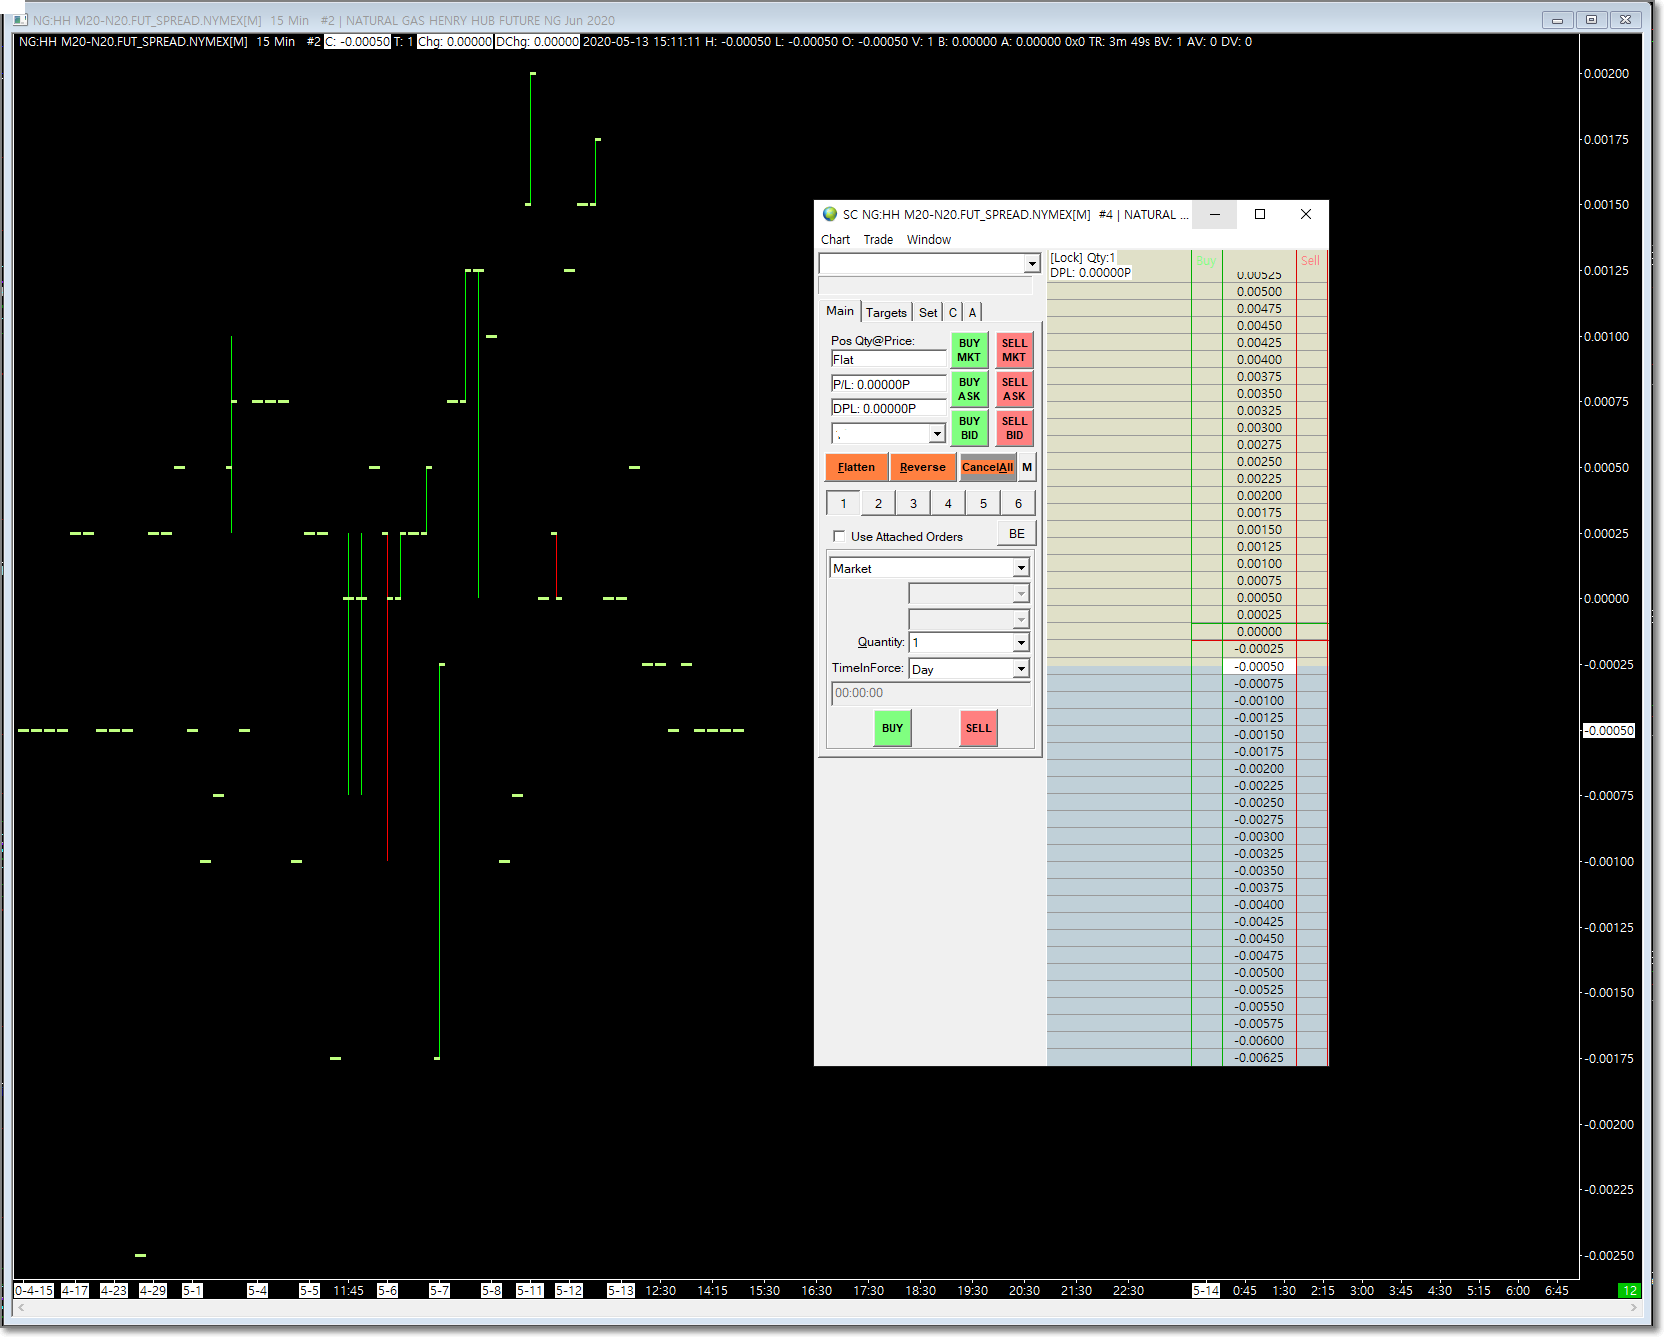Select the C tab
The image size is (1664, 1337).
(953, 313)
